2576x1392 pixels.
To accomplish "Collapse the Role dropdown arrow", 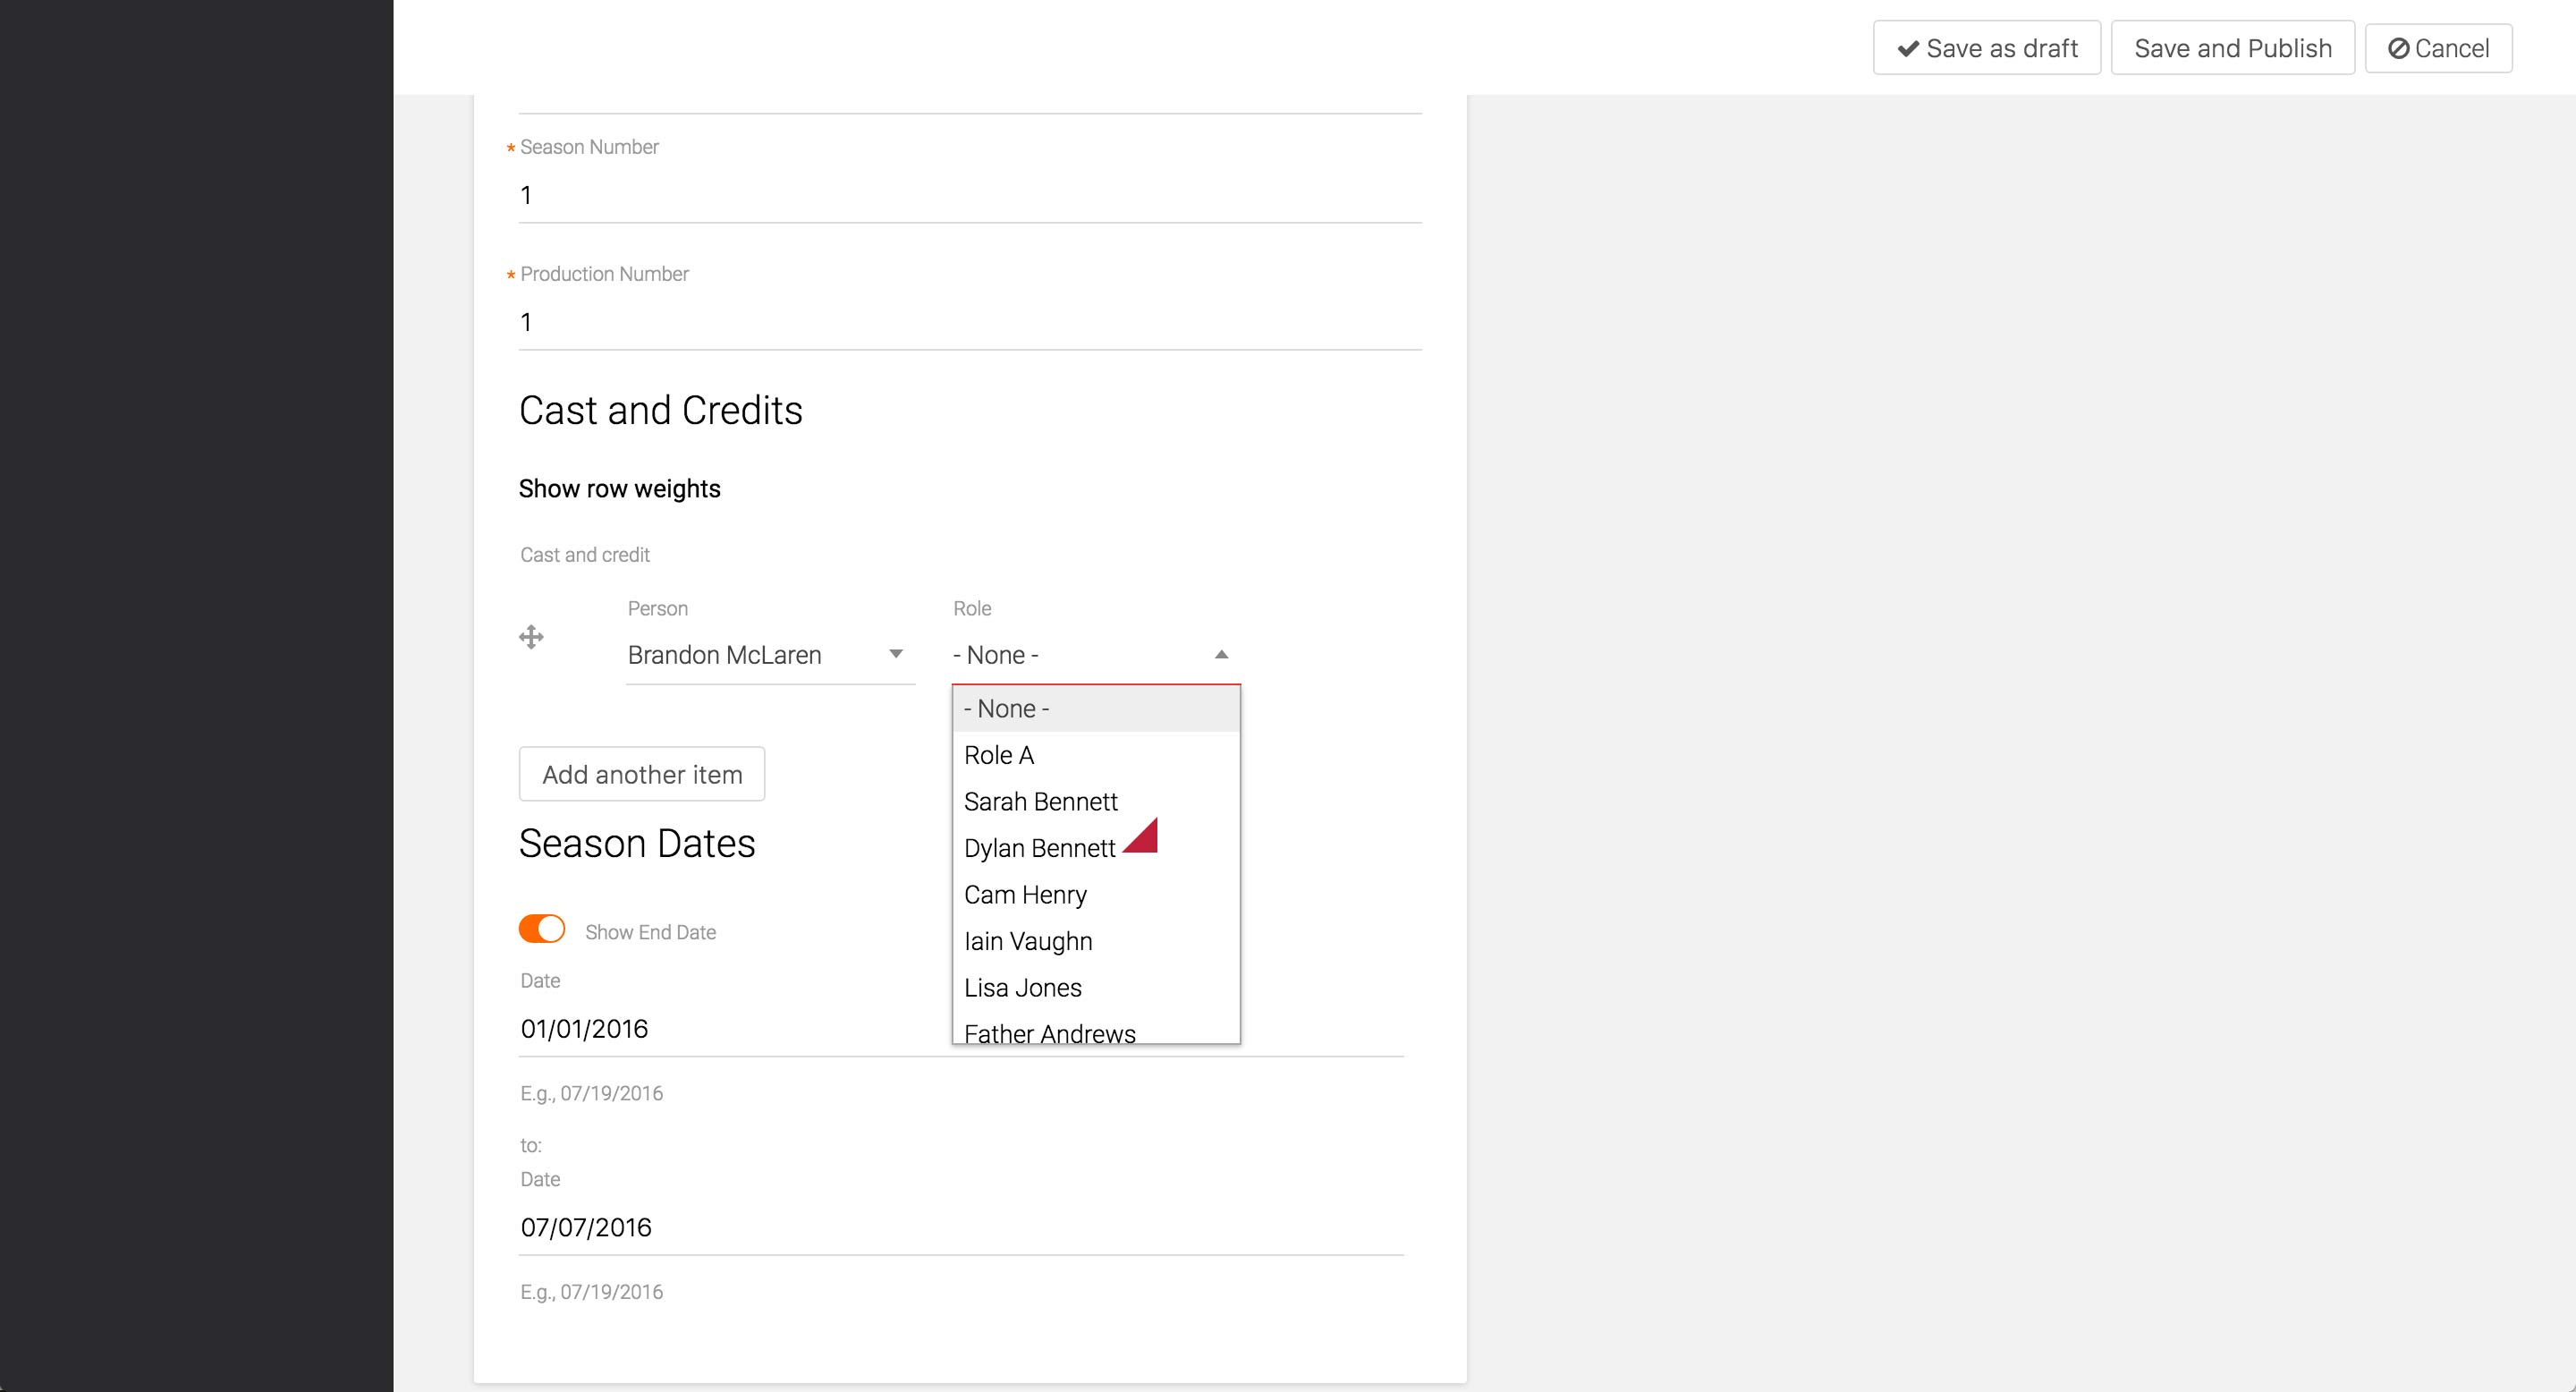I will [x=1221, y=654].
